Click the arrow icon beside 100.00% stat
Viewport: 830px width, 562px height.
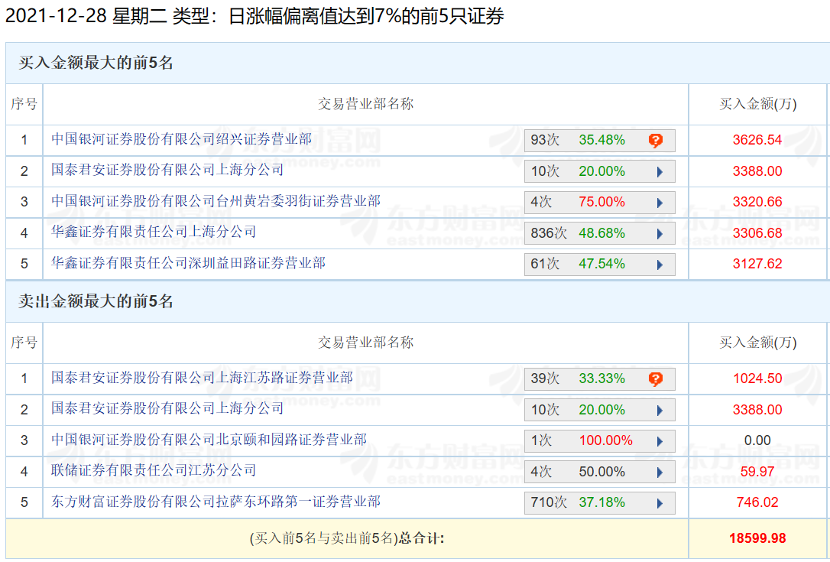click(x=660, y=441)
